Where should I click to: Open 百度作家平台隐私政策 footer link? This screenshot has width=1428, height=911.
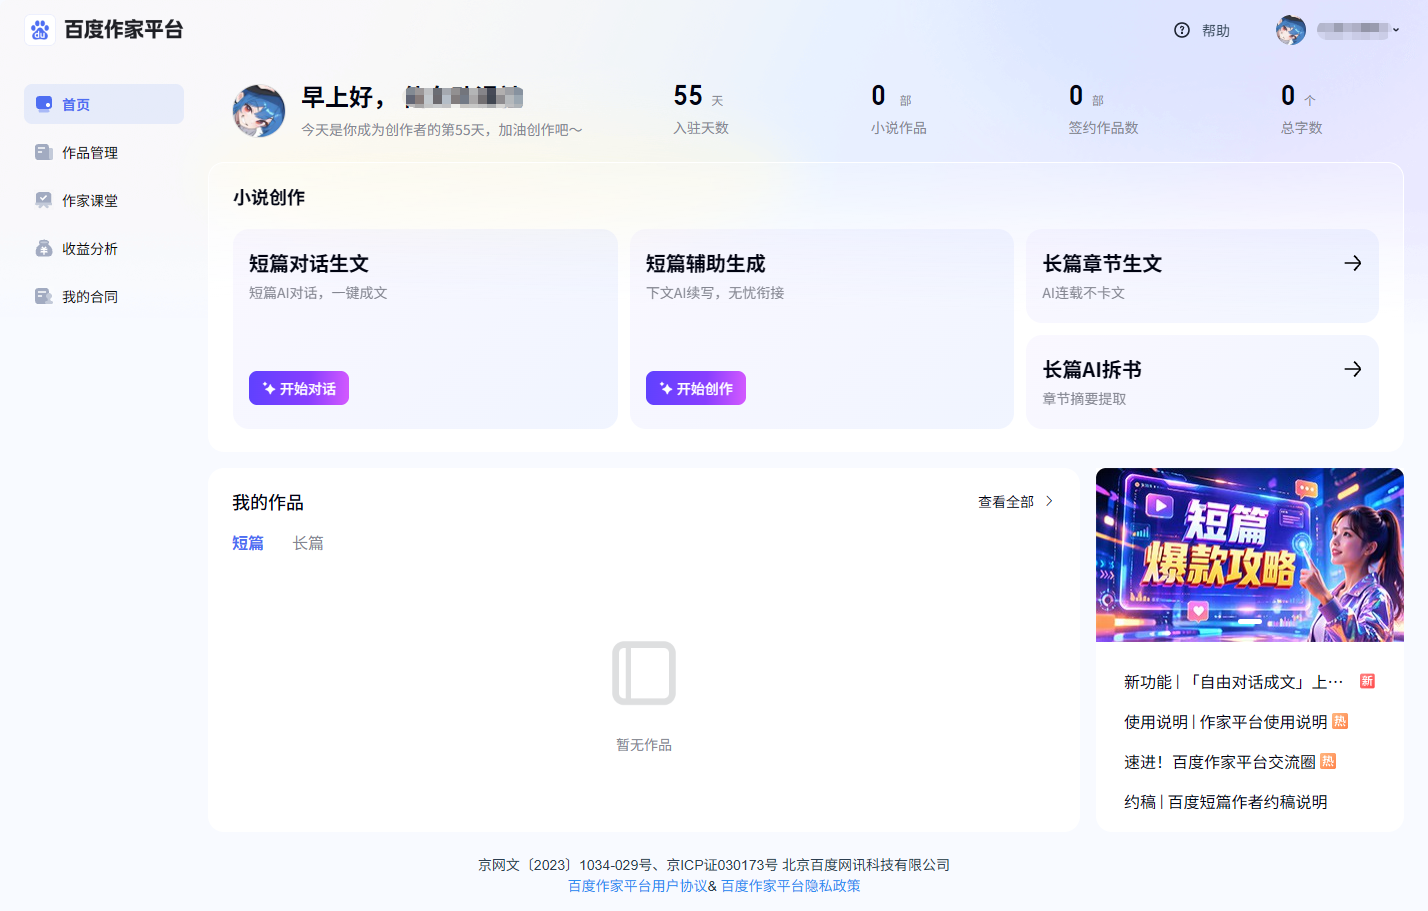(x=791, y=886)
